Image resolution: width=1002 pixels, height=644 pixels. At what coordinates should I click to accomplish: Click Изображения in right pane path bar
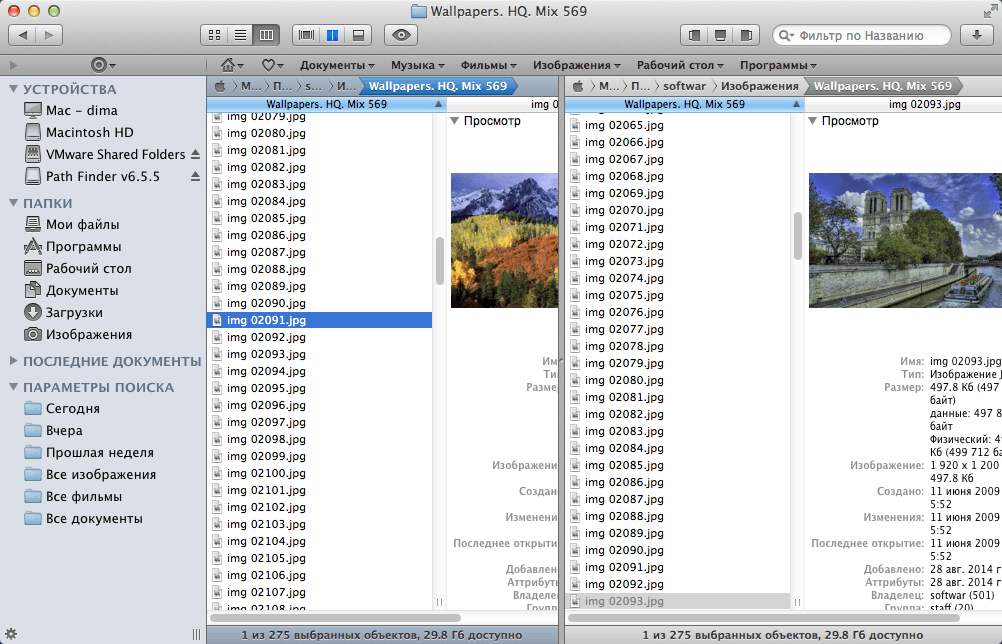click(759, 86)
